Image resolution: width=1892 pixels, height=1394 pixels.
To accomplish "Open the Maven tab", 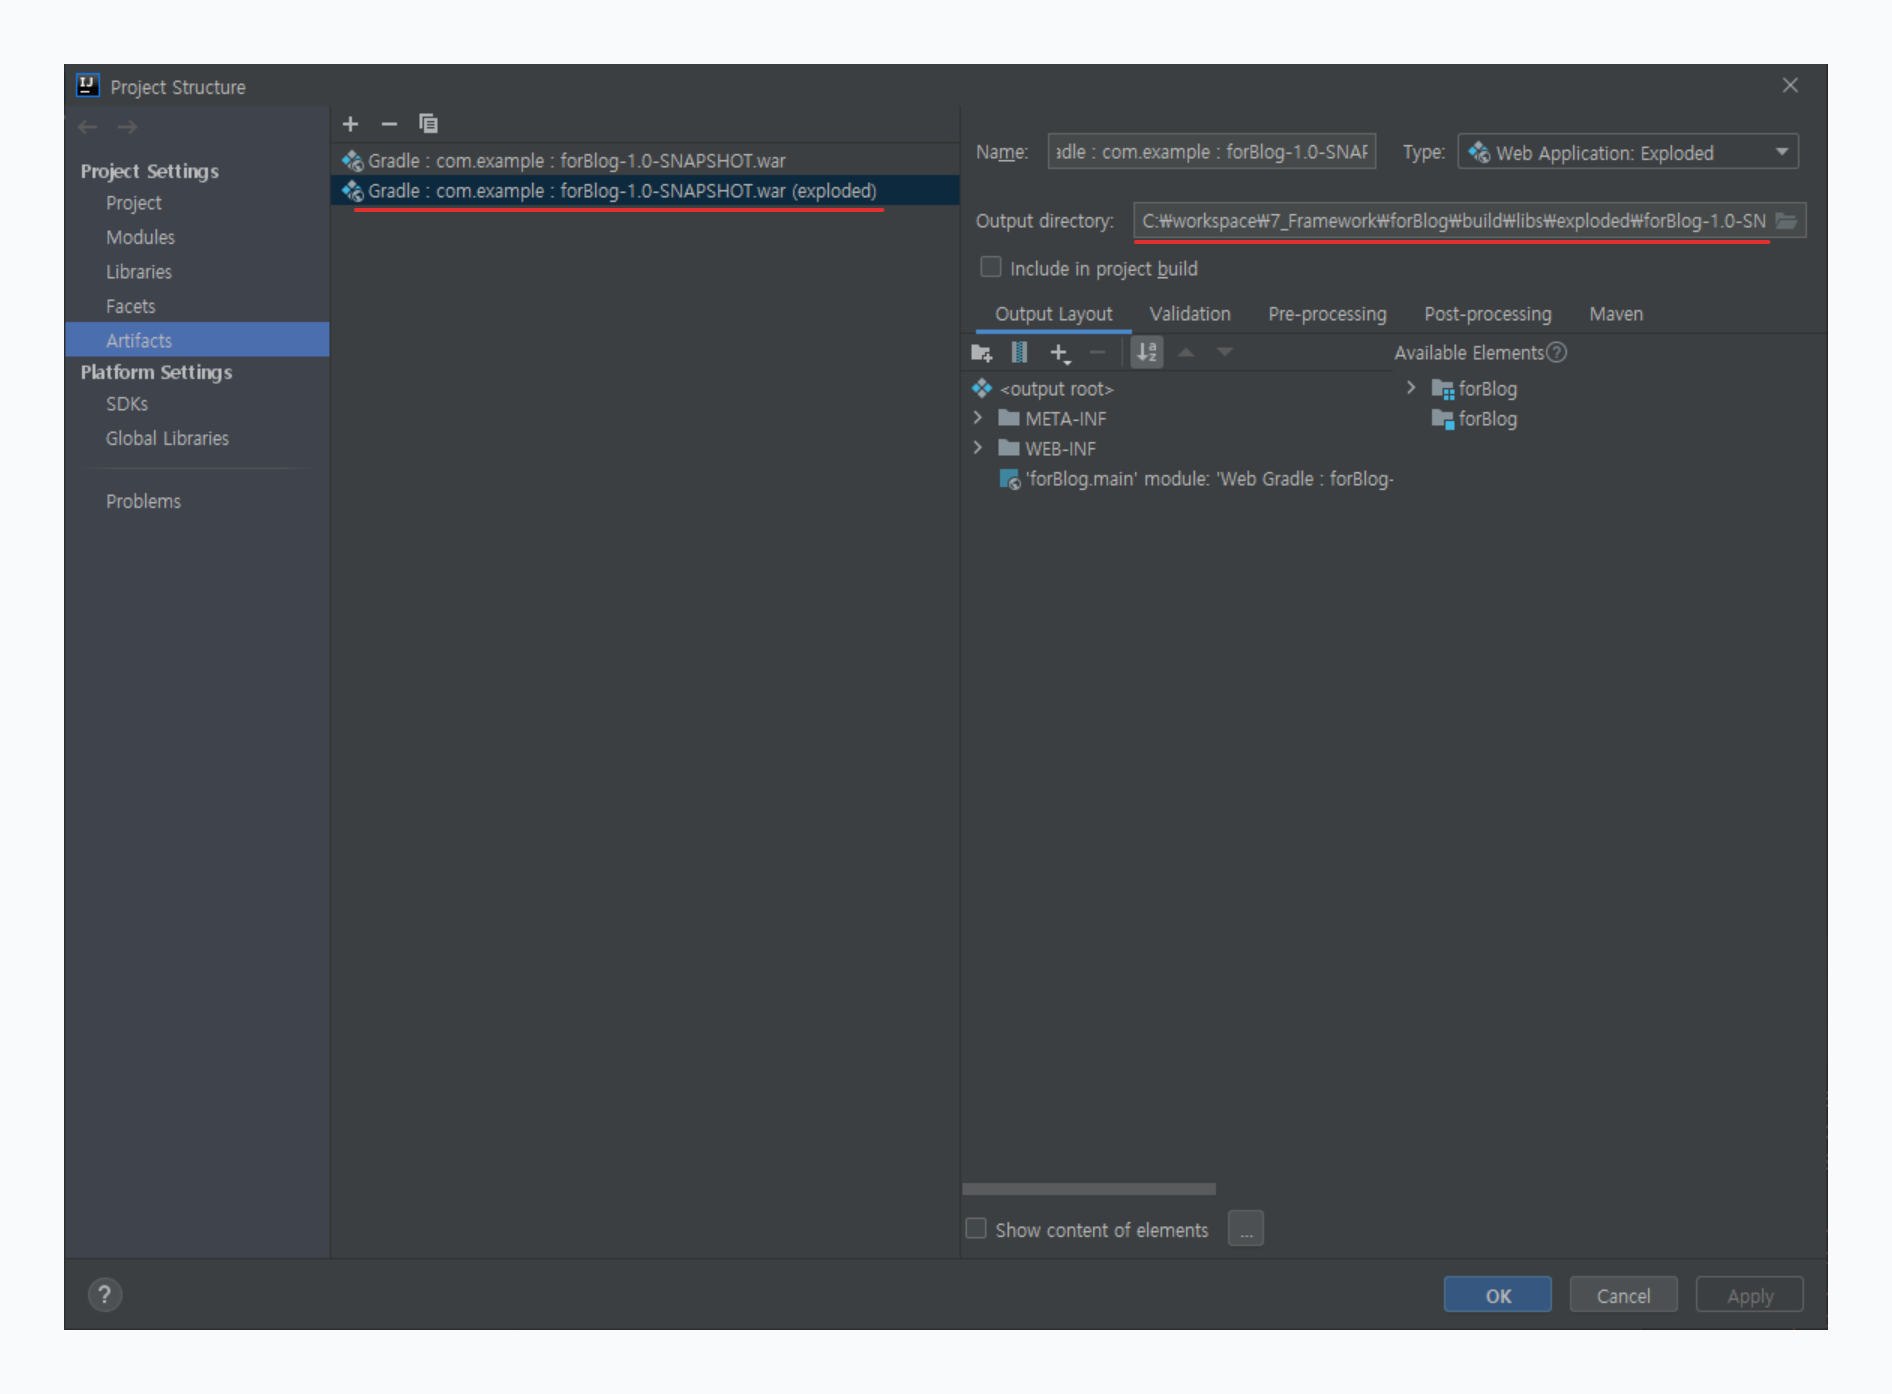I will click(x=1616, y=314).
